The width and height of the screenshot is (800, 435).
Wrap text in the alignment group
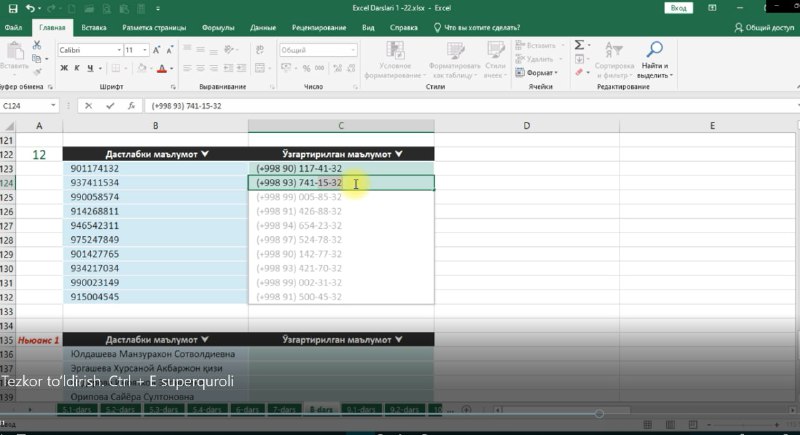click(260, 49)
